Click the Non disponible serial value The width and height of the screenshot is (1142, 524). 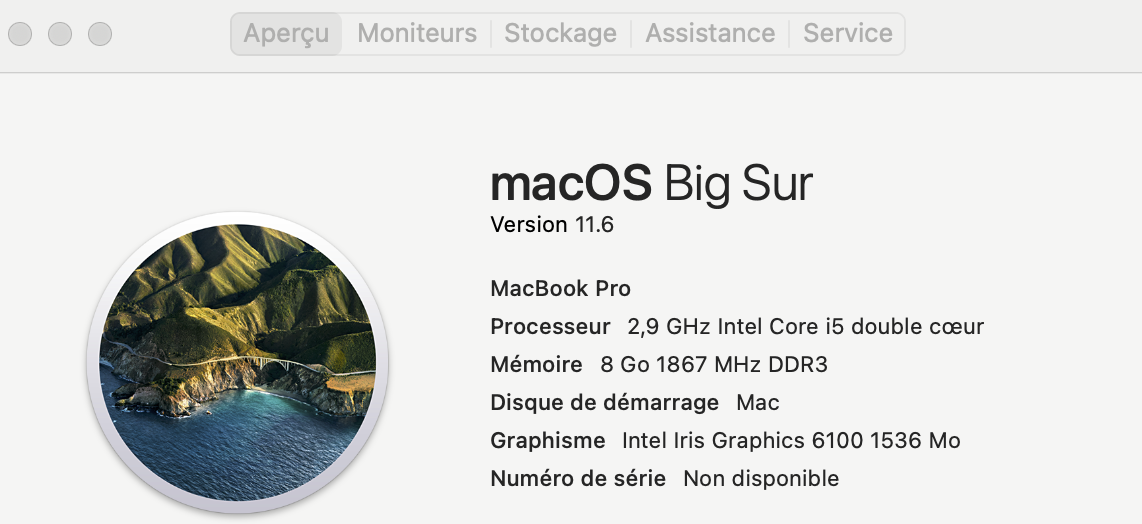761,479
